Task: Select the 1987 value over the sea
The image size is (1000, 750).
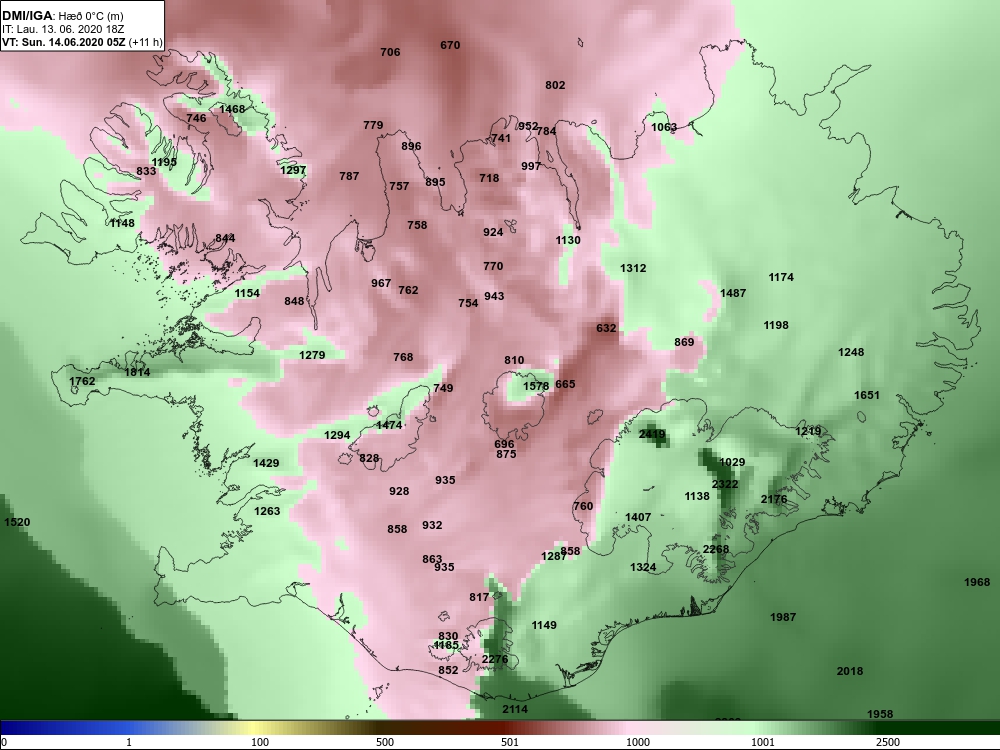Action: pos(783,617)
